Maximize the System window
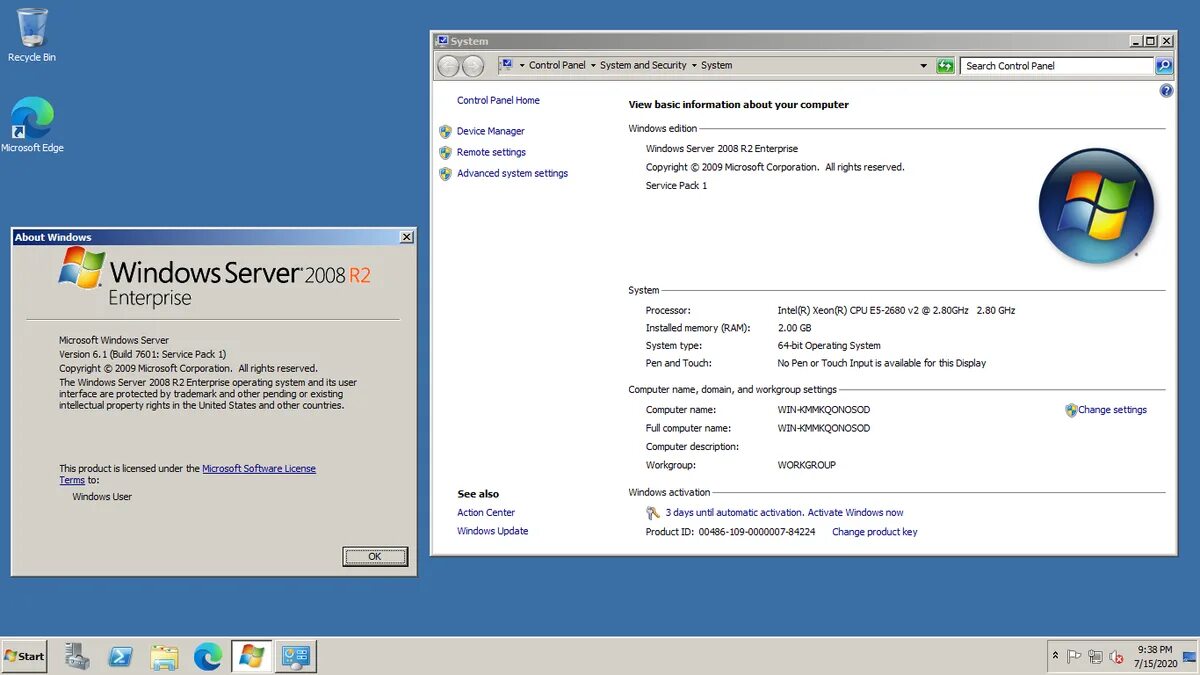 pyautogui.click(x=1150, y=41)
